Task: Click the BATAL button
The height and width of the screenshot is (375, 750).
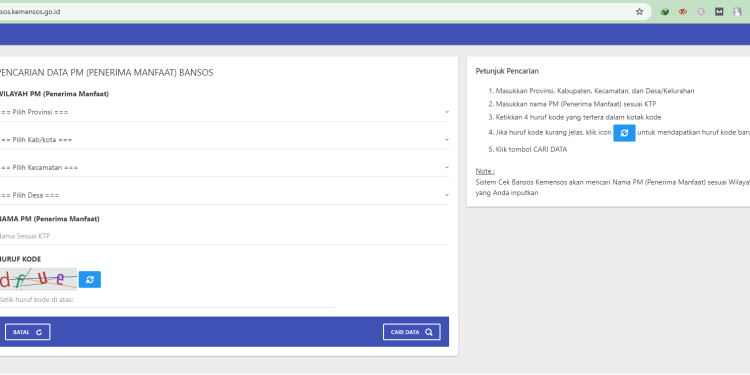Action: point(28,332)
